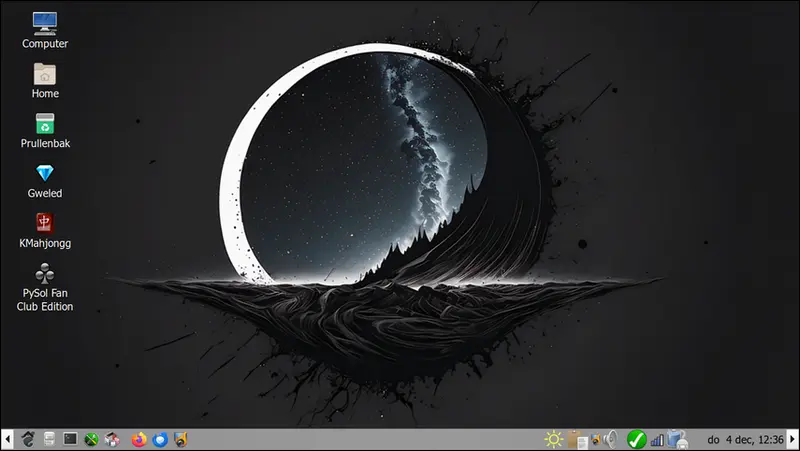800x451 pixels.
Task: Collapse panel with right edge arrow
Action: point(792,439)
